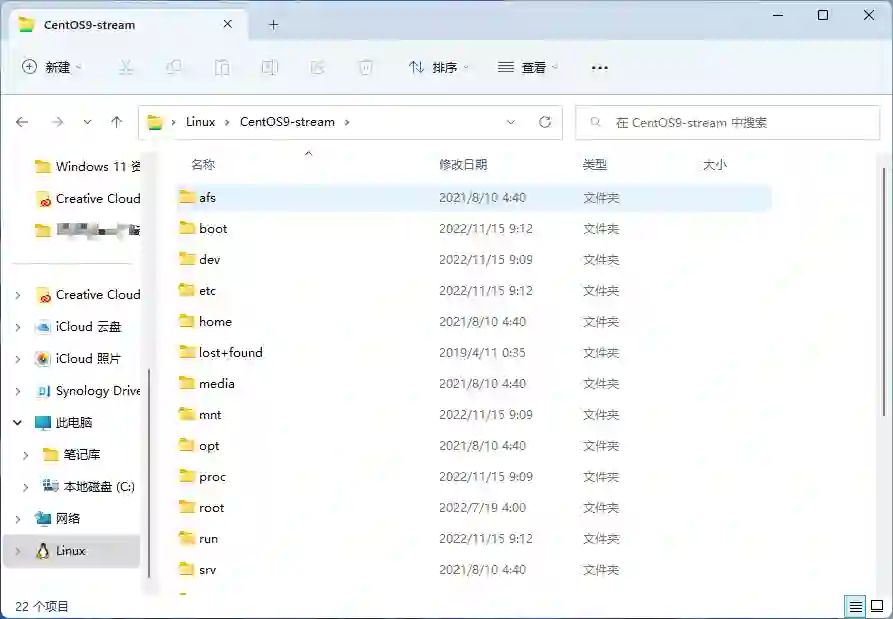Image resolution: width=893 pixels, height=619 pixels.
Task: Select the root folder row
Action: pyautogui.click(x=474, y=507)
